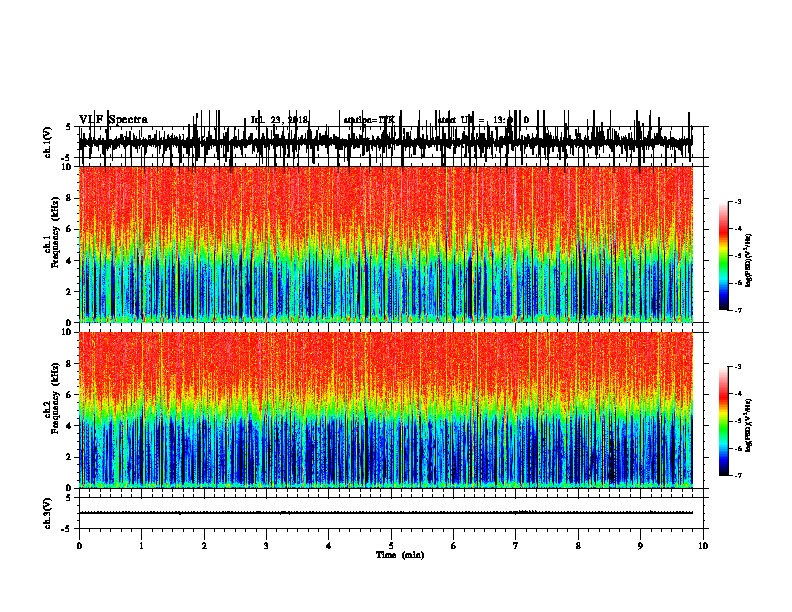The image size is (792, 612).
Task: Click the ch.1 frequency tick label "2"
Action: coord(70,291)
